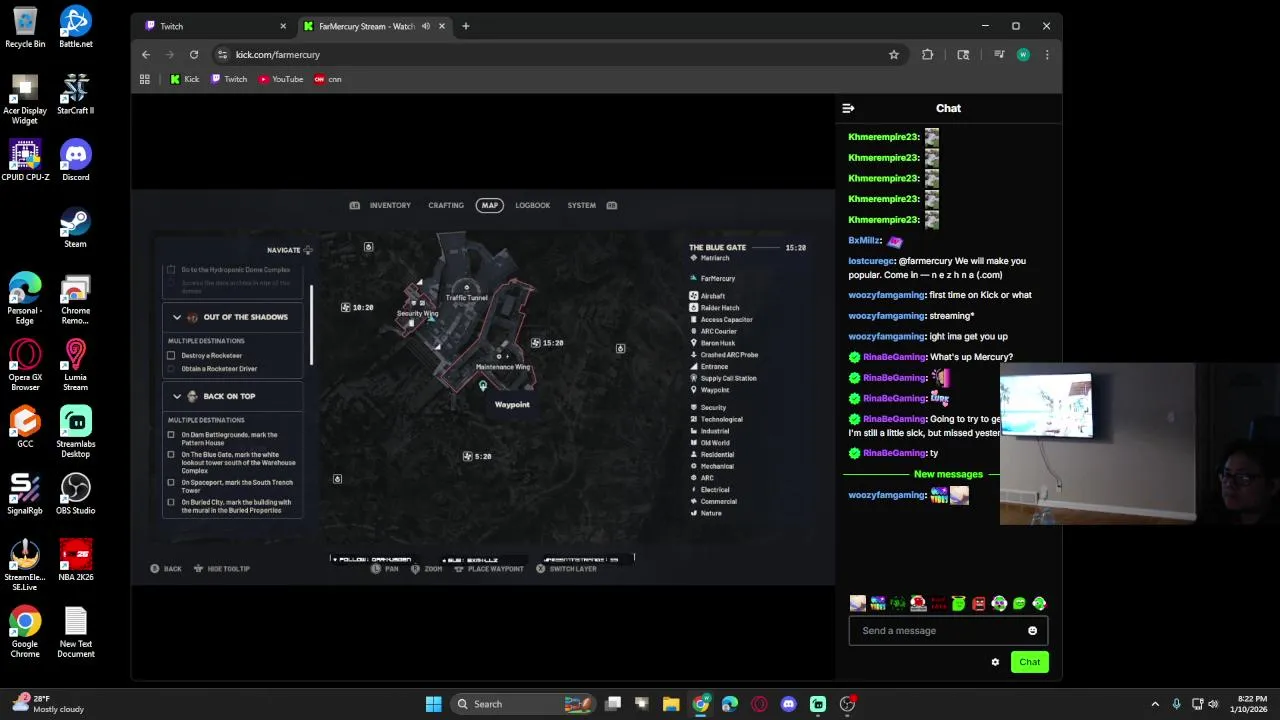Open OBS Studio desktop shortcut
Screen dimensions: 1280x720
(x=75, y=494)
